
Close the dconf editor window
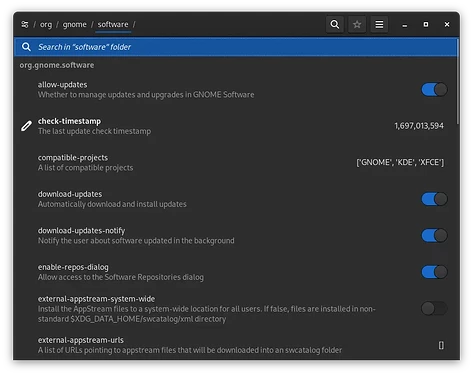447,24
